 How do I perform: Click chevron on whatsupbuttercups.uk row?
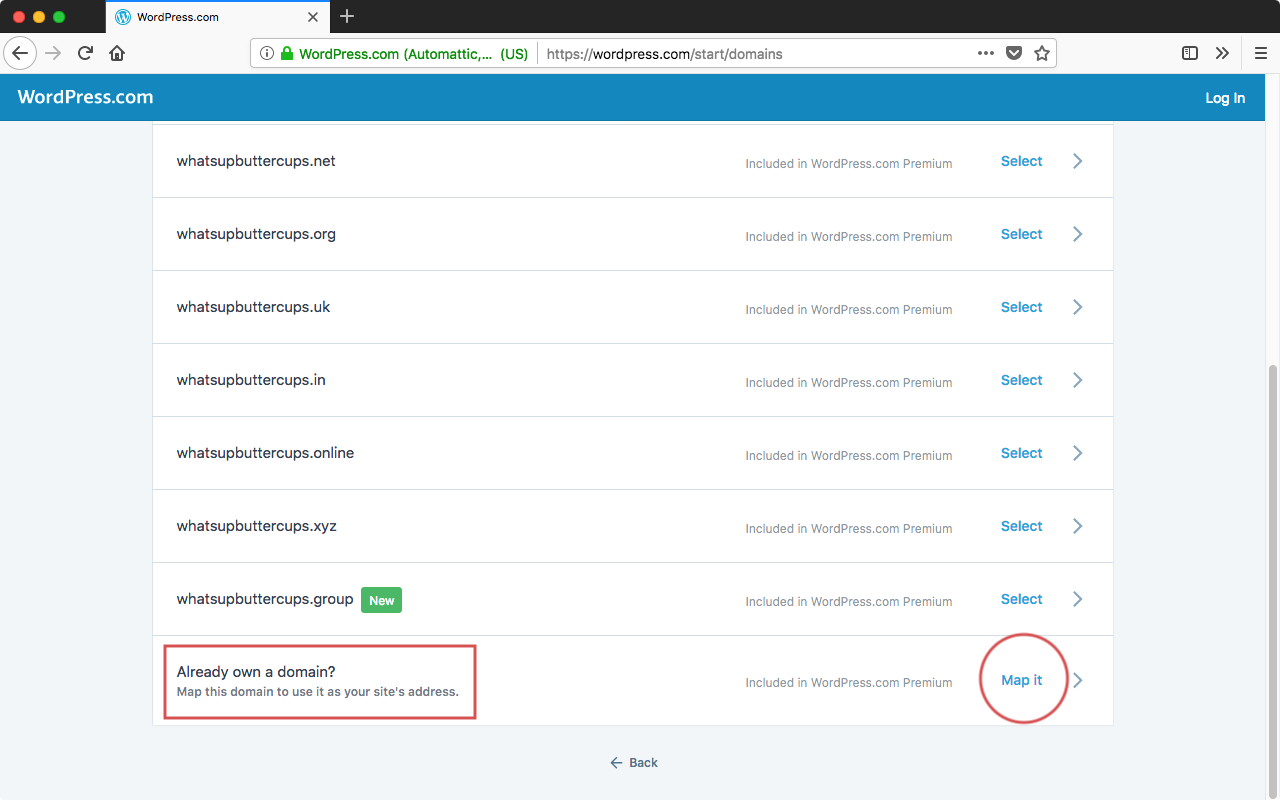[x=1078, y=307]
